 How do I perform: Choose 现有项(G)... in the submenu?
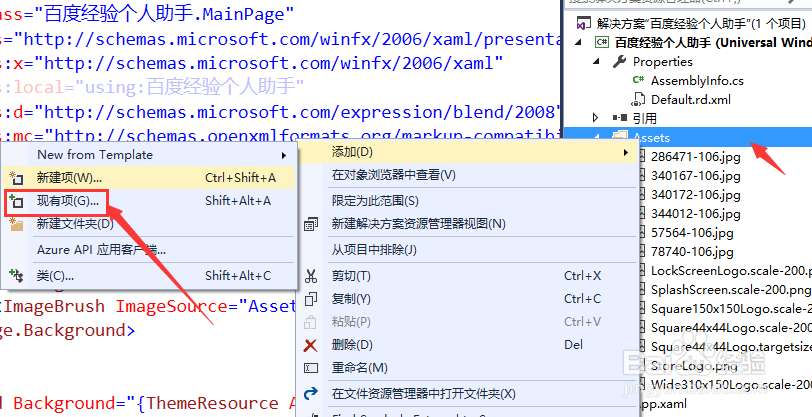149,201
